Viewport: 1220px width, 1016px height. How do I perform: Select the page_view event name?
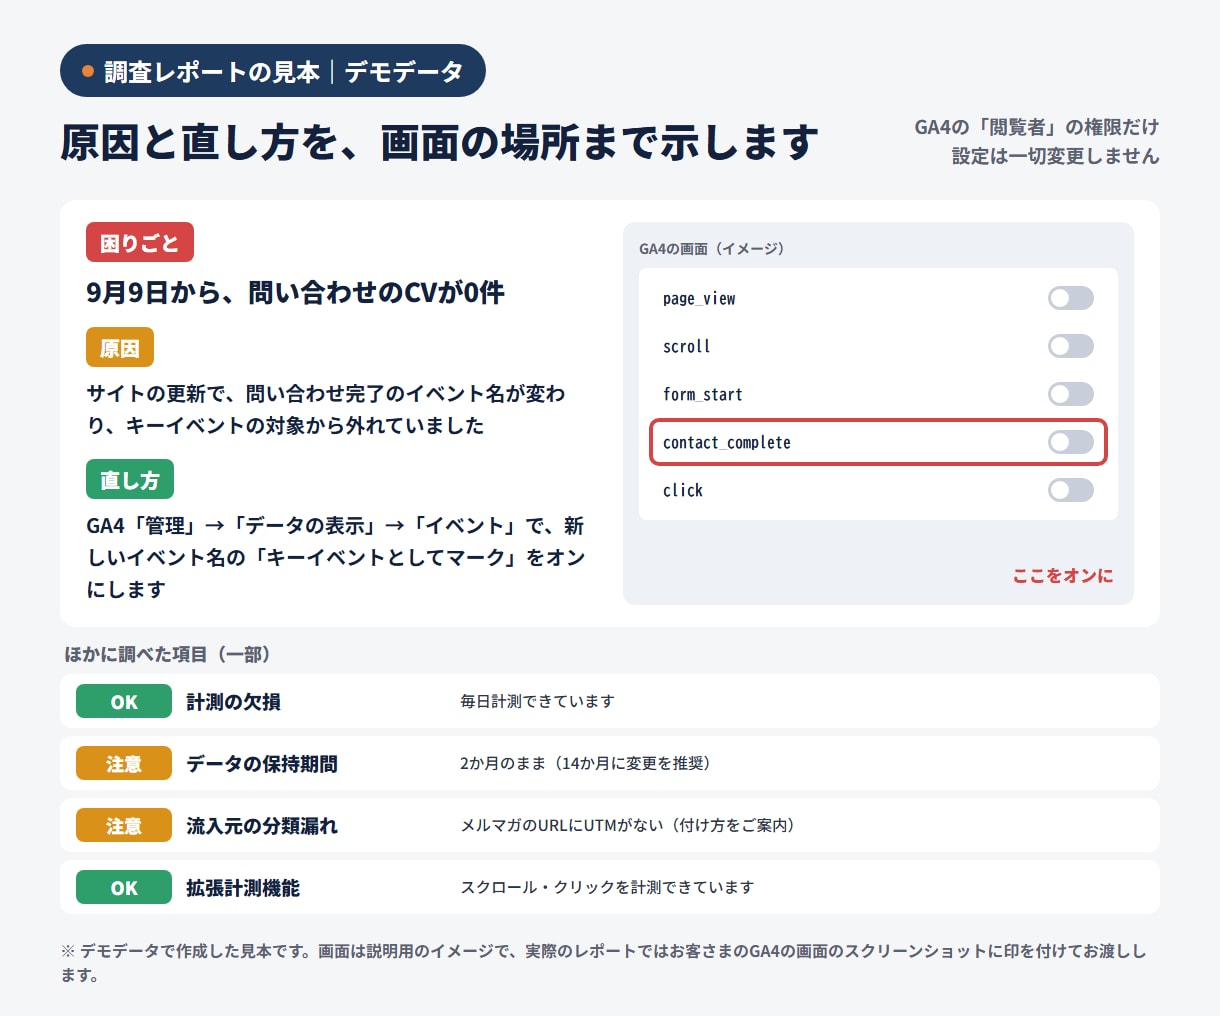(699, 298)
